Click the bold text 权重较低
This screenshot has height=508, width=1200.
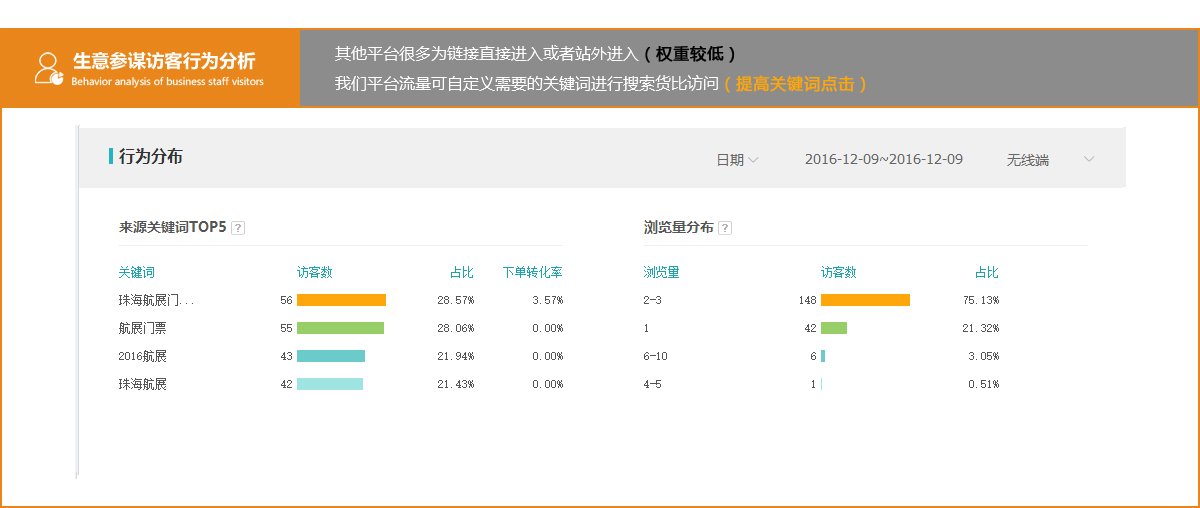[x=690, y=54]
